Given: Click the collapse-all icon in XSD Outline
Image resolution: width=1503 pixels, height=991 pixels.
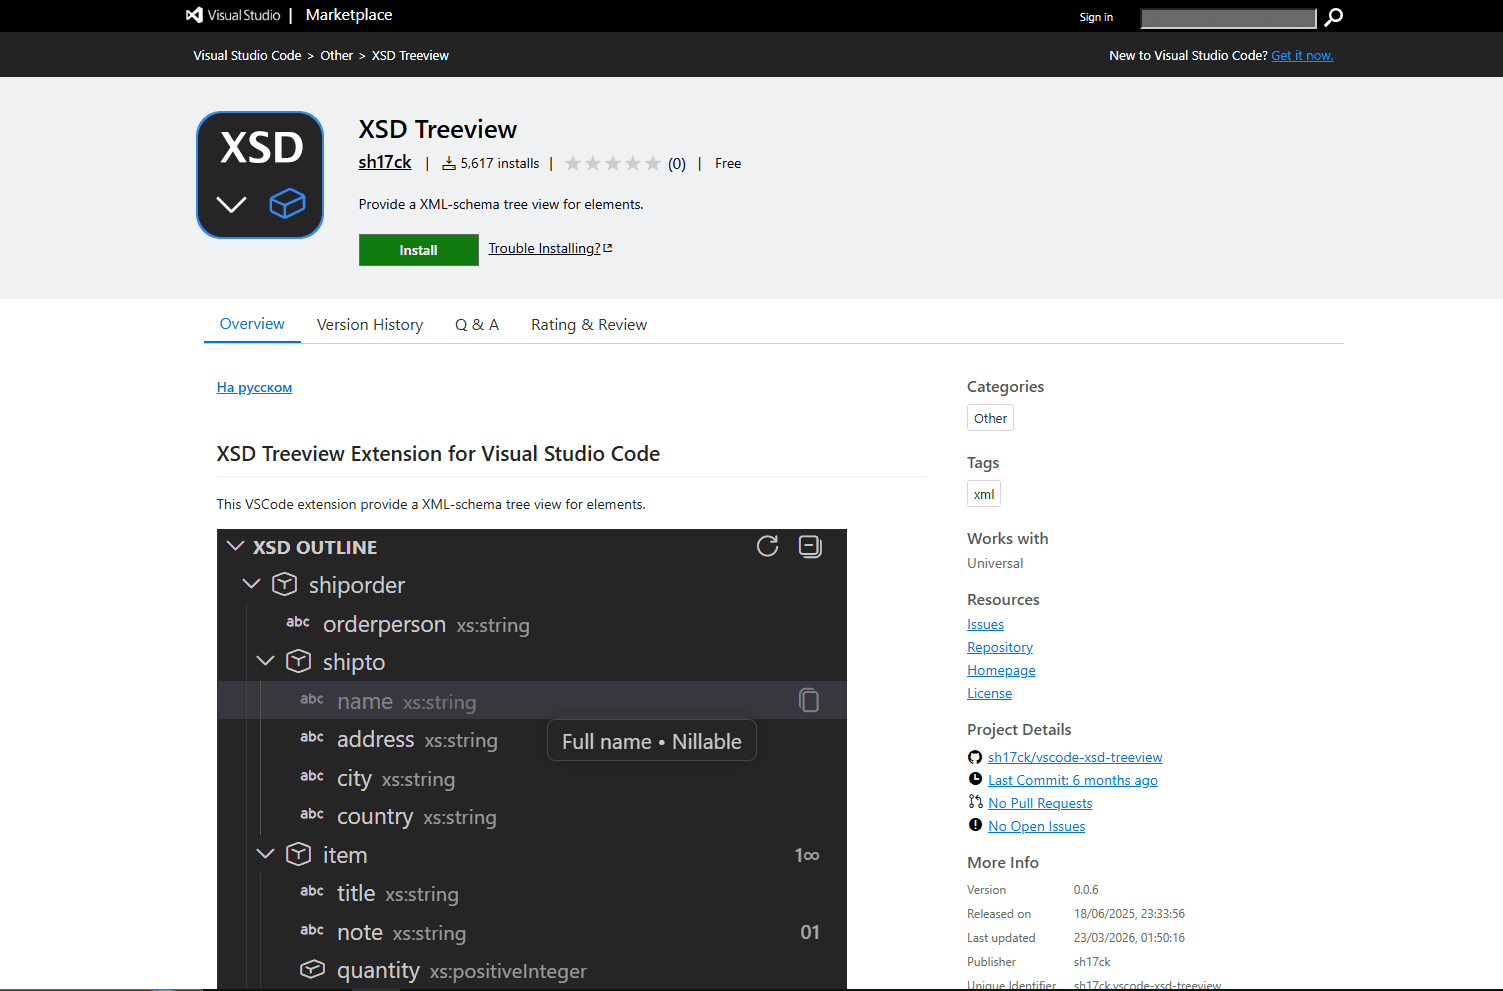Looking at the screenshot, I should click(810, 546).
